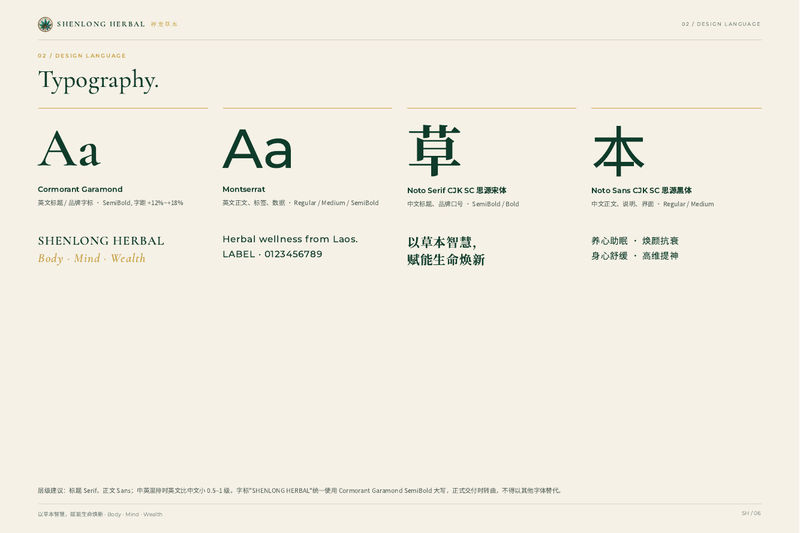This screenshot has width=800, height=533.
Task: Click the "Montserrat" font name
Action: pos(244,189)
